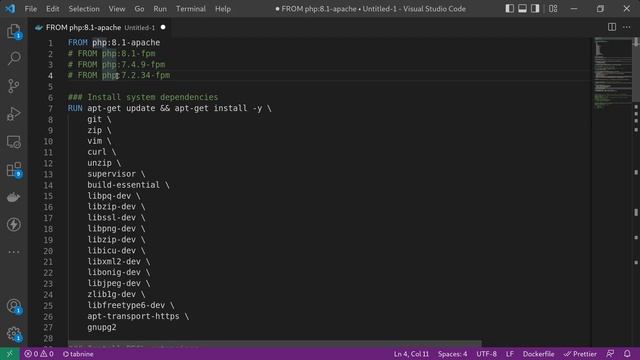Image resolution: width=640 pixels, height=360 pixels.
Task: Go to line via Ln 4, Col 11
Action: tap(411, 354)
